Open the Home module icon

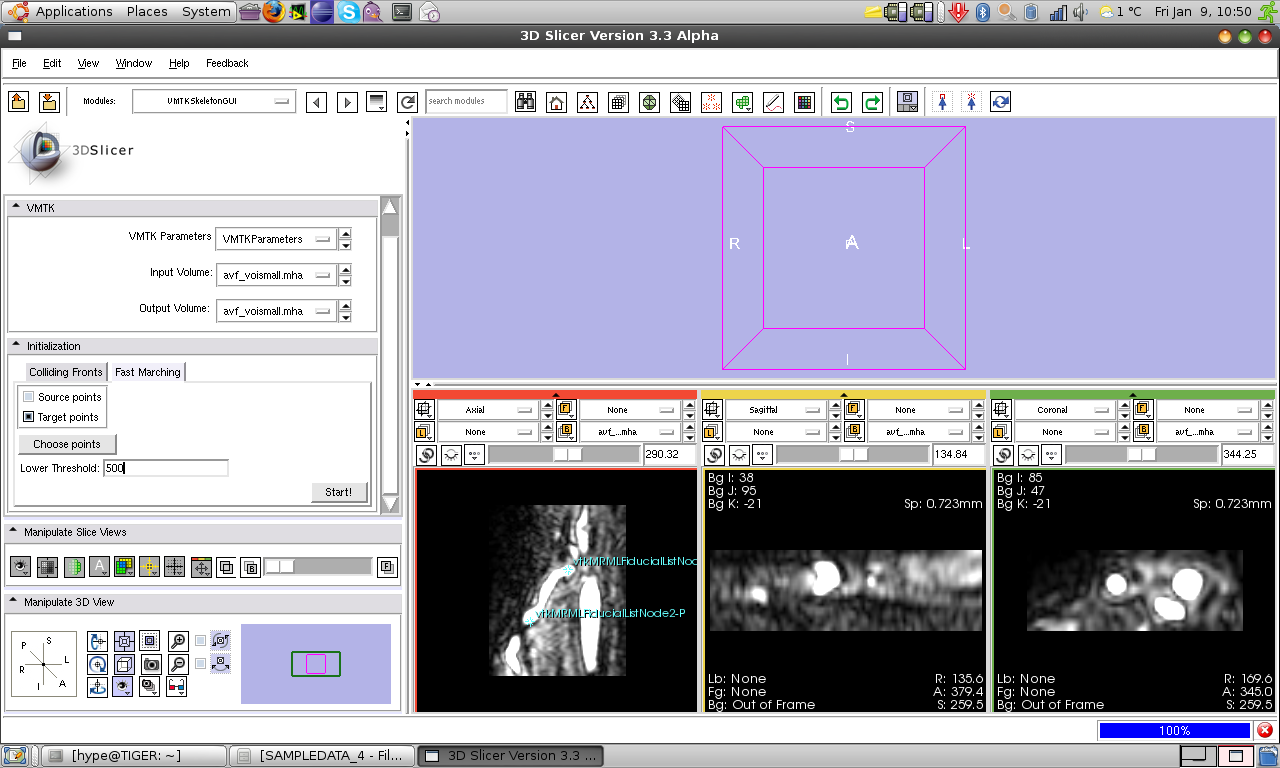coord(557,102)
